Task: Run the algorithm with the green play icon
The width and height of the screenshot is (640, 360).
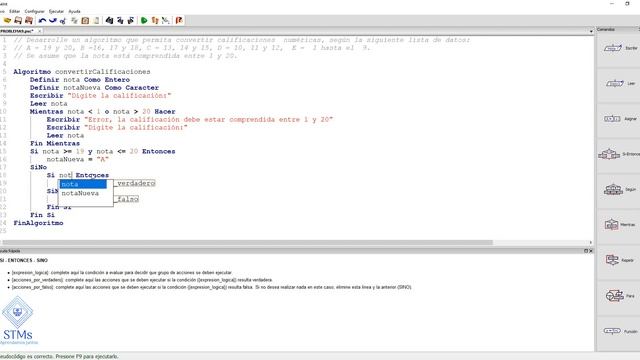Action: point(144,20)
